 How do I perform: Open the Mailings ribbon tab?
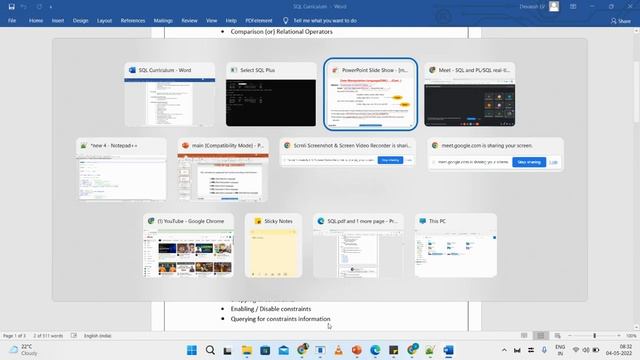pos(163,20)
